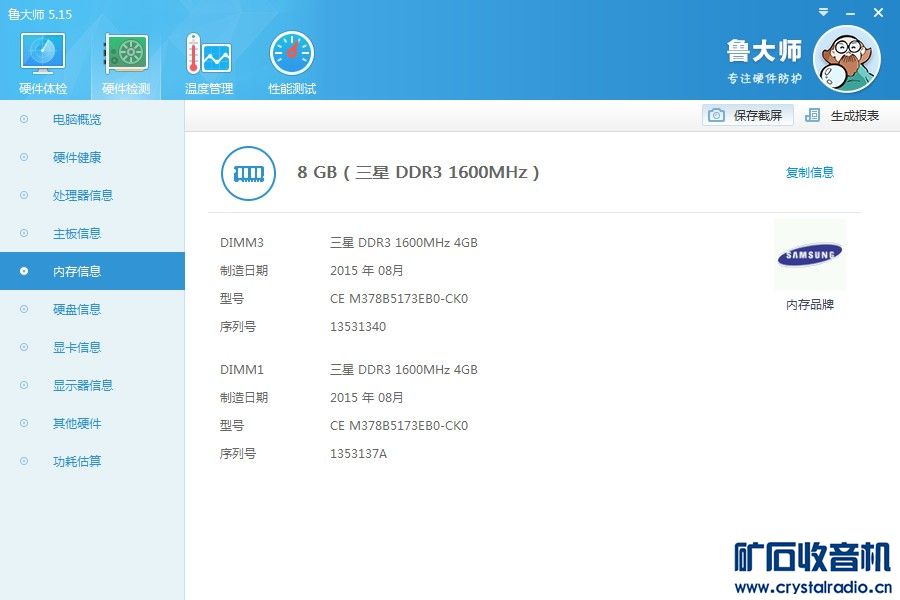Click the 内存品牌 label

pyautogui.click(x=809, y=304)
